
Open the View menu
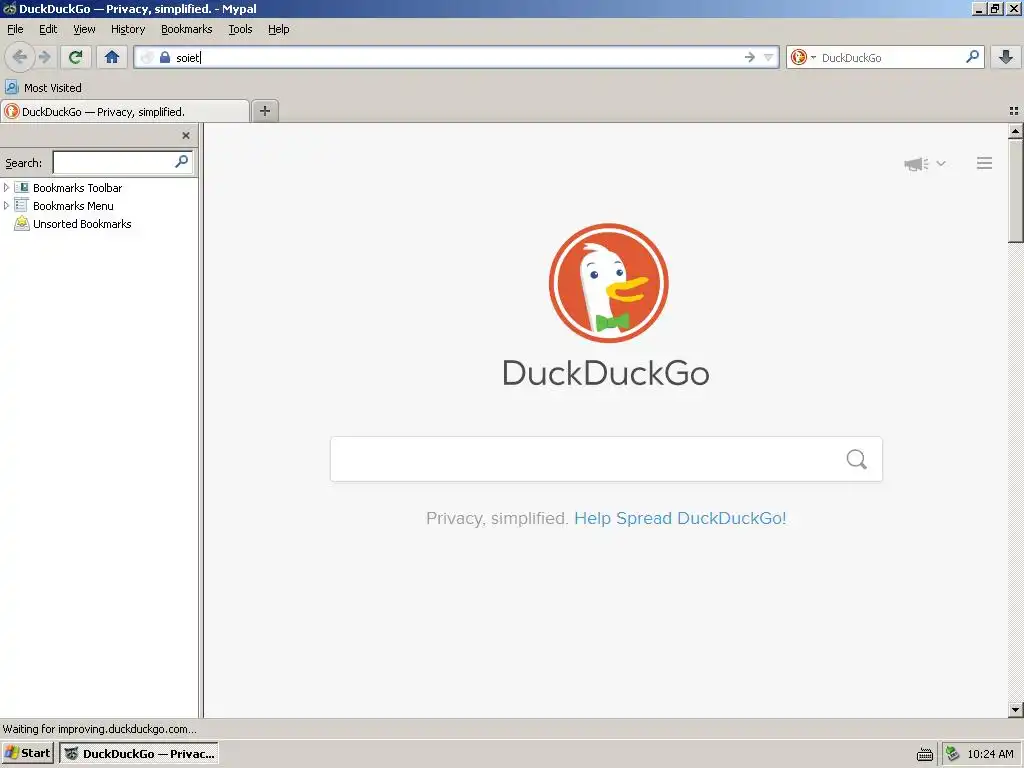[x=84, y=29]
